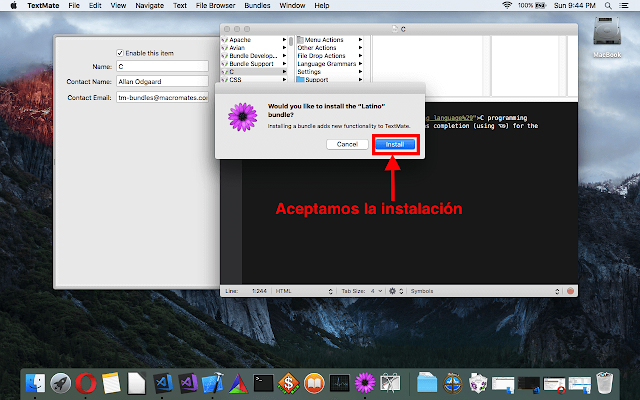Open the Symbols dropdown

pos(484,291)
